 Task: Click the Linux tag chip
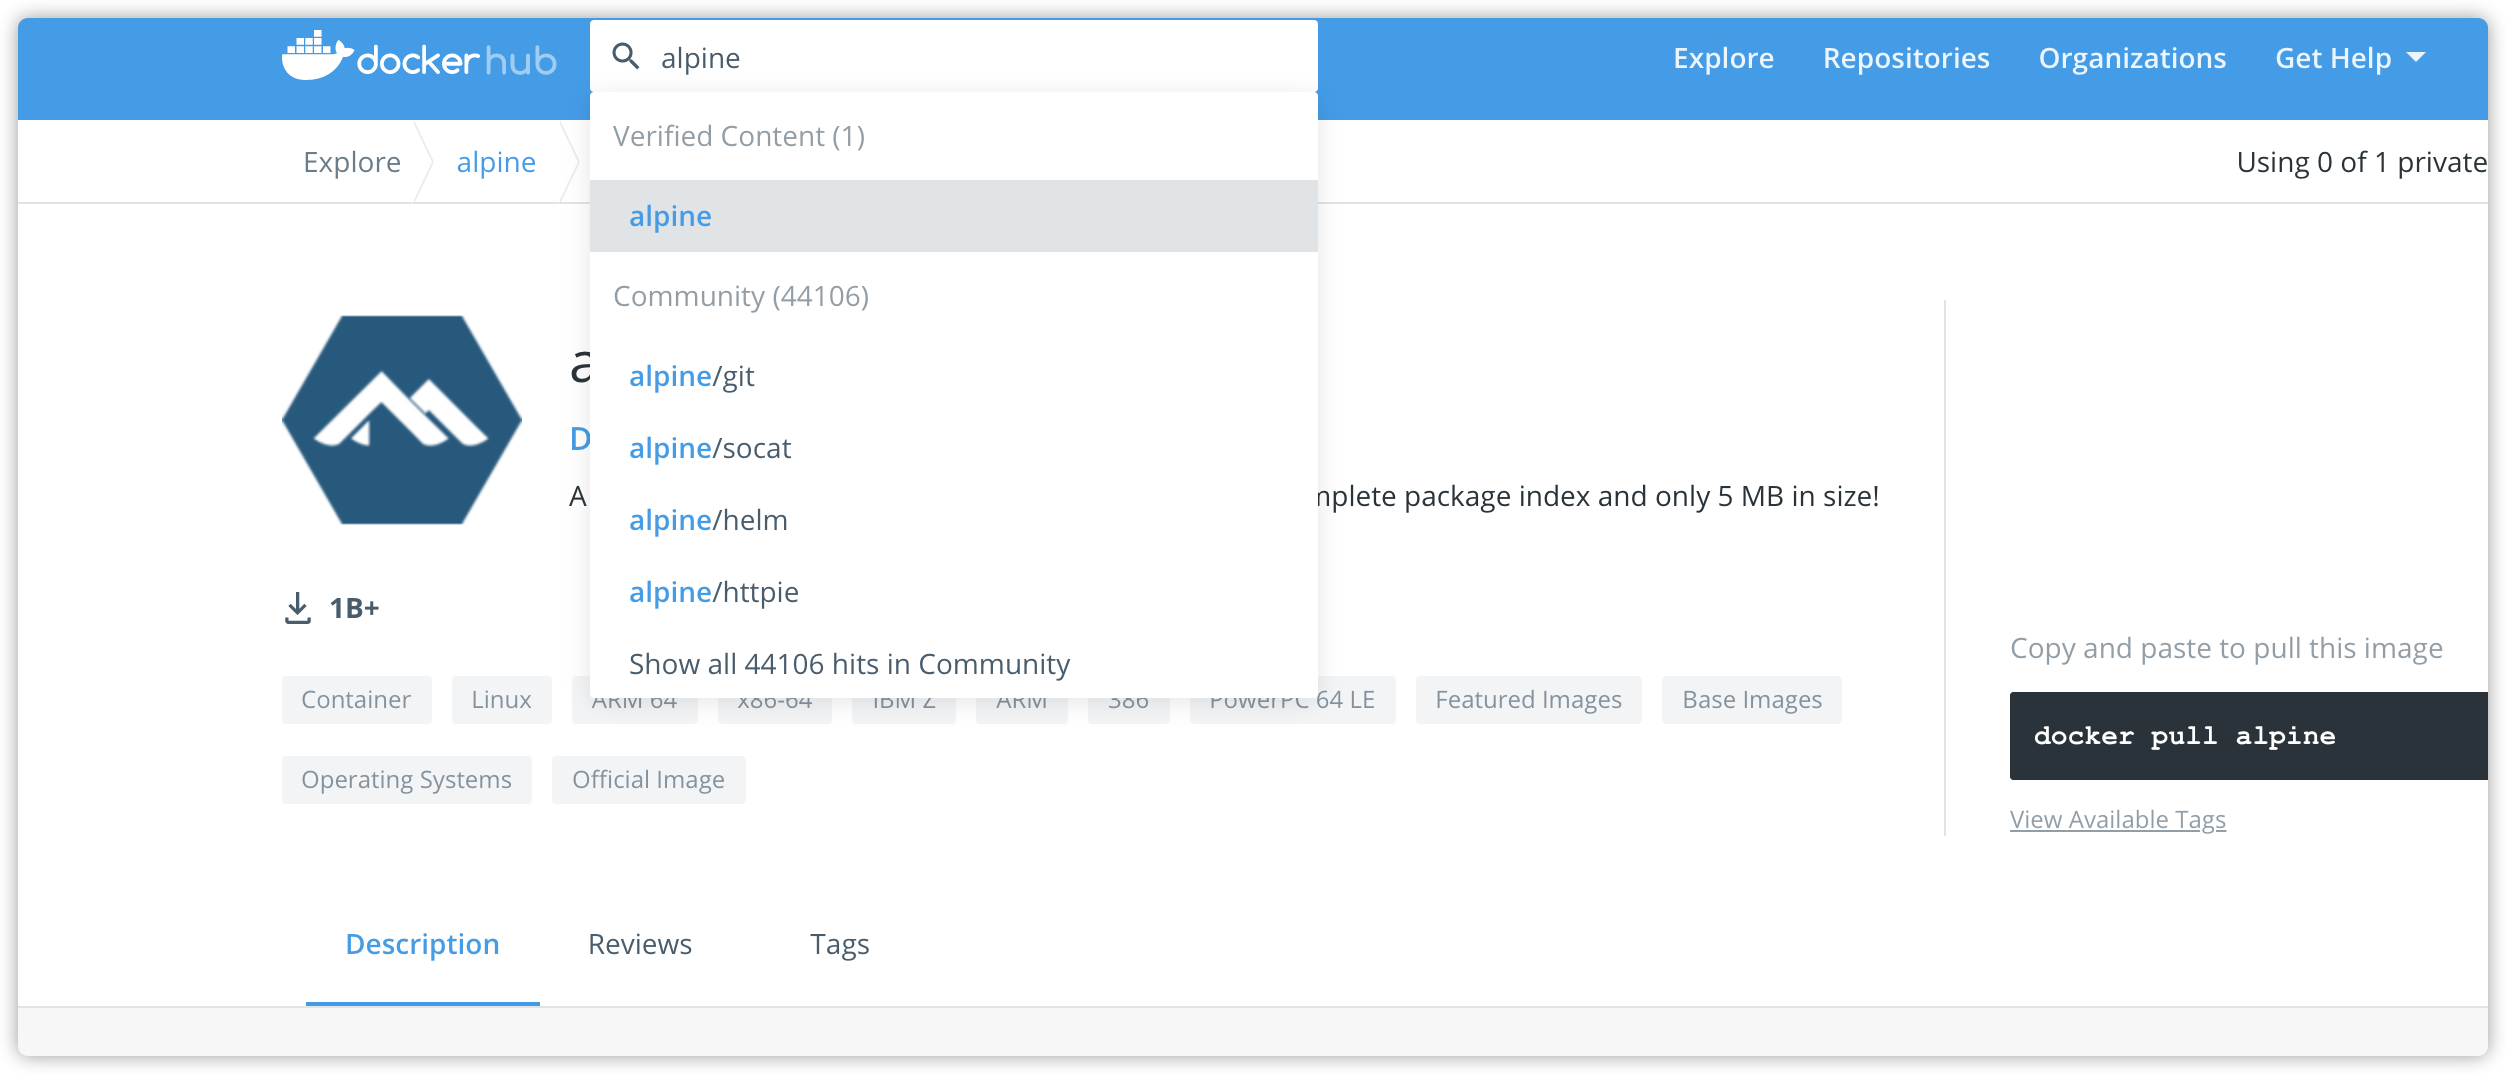coord(501,699)
